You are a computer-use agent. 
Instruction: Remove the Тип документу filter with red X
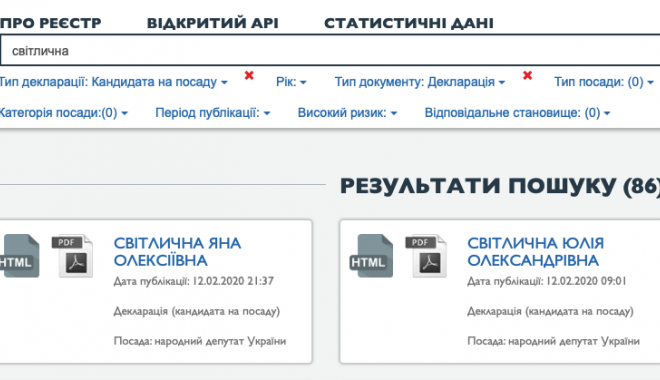[527, 75]
